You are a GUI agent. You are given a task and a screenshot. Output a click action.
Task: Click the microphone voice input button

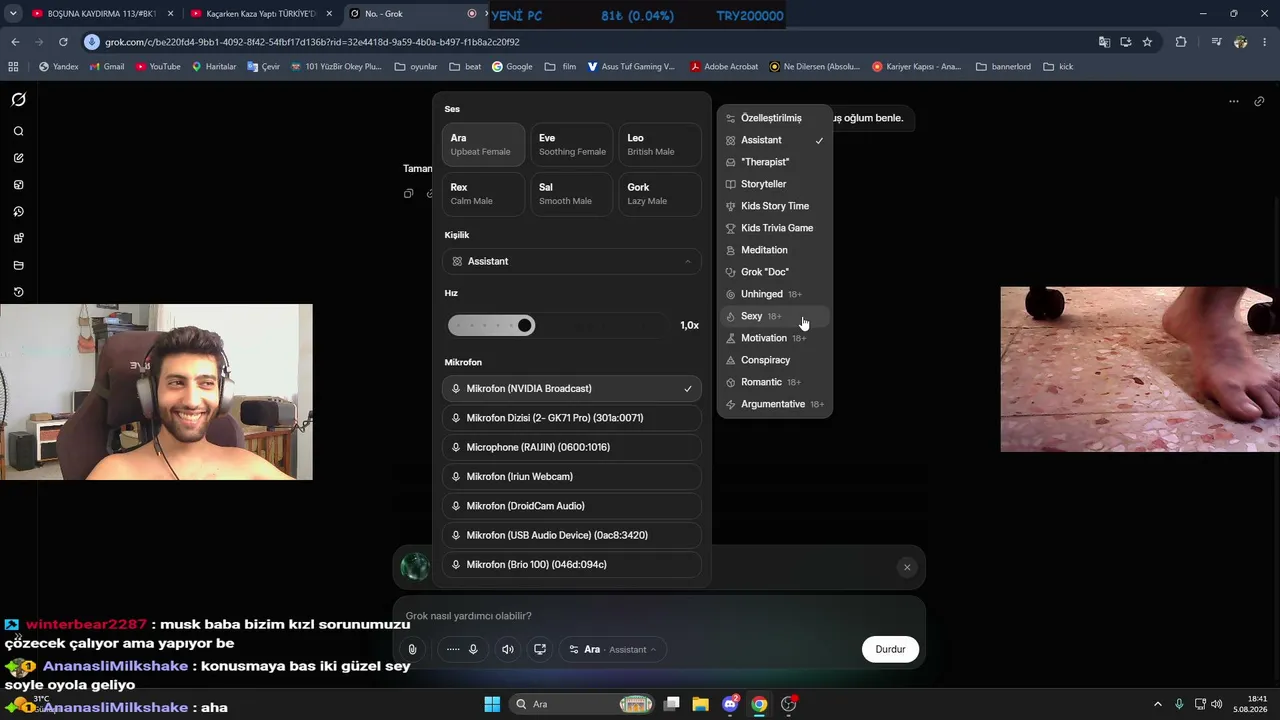(x=473, y=649)
